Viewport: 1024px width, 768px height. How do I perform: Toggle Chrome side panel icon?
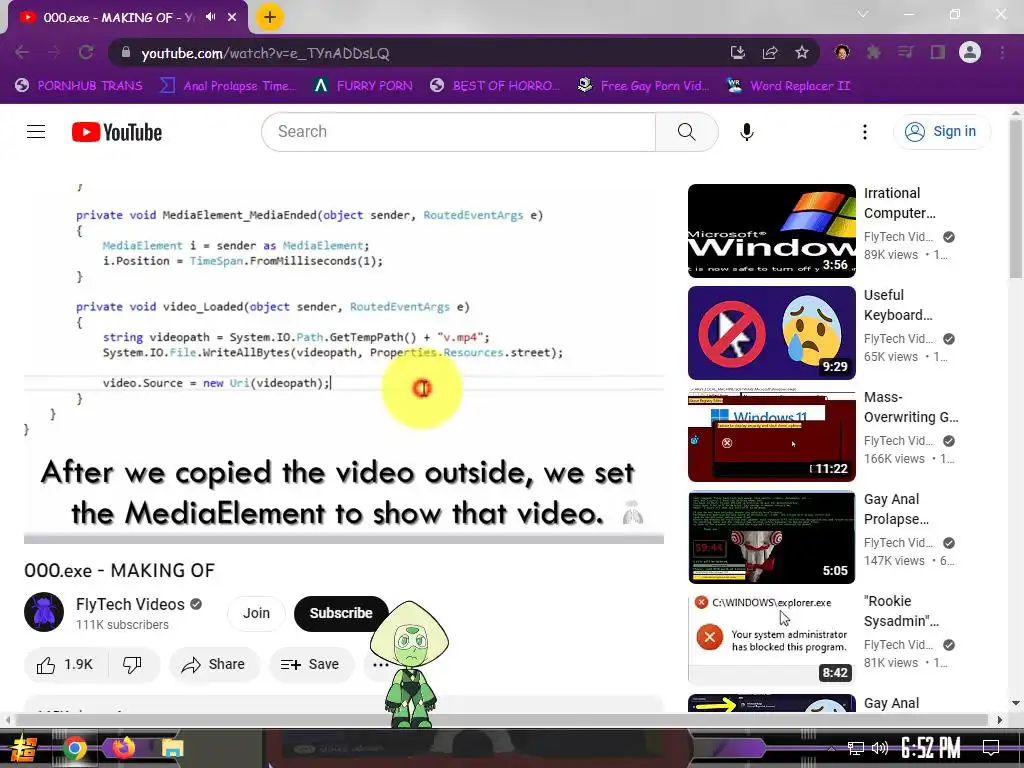pos(938,52)
